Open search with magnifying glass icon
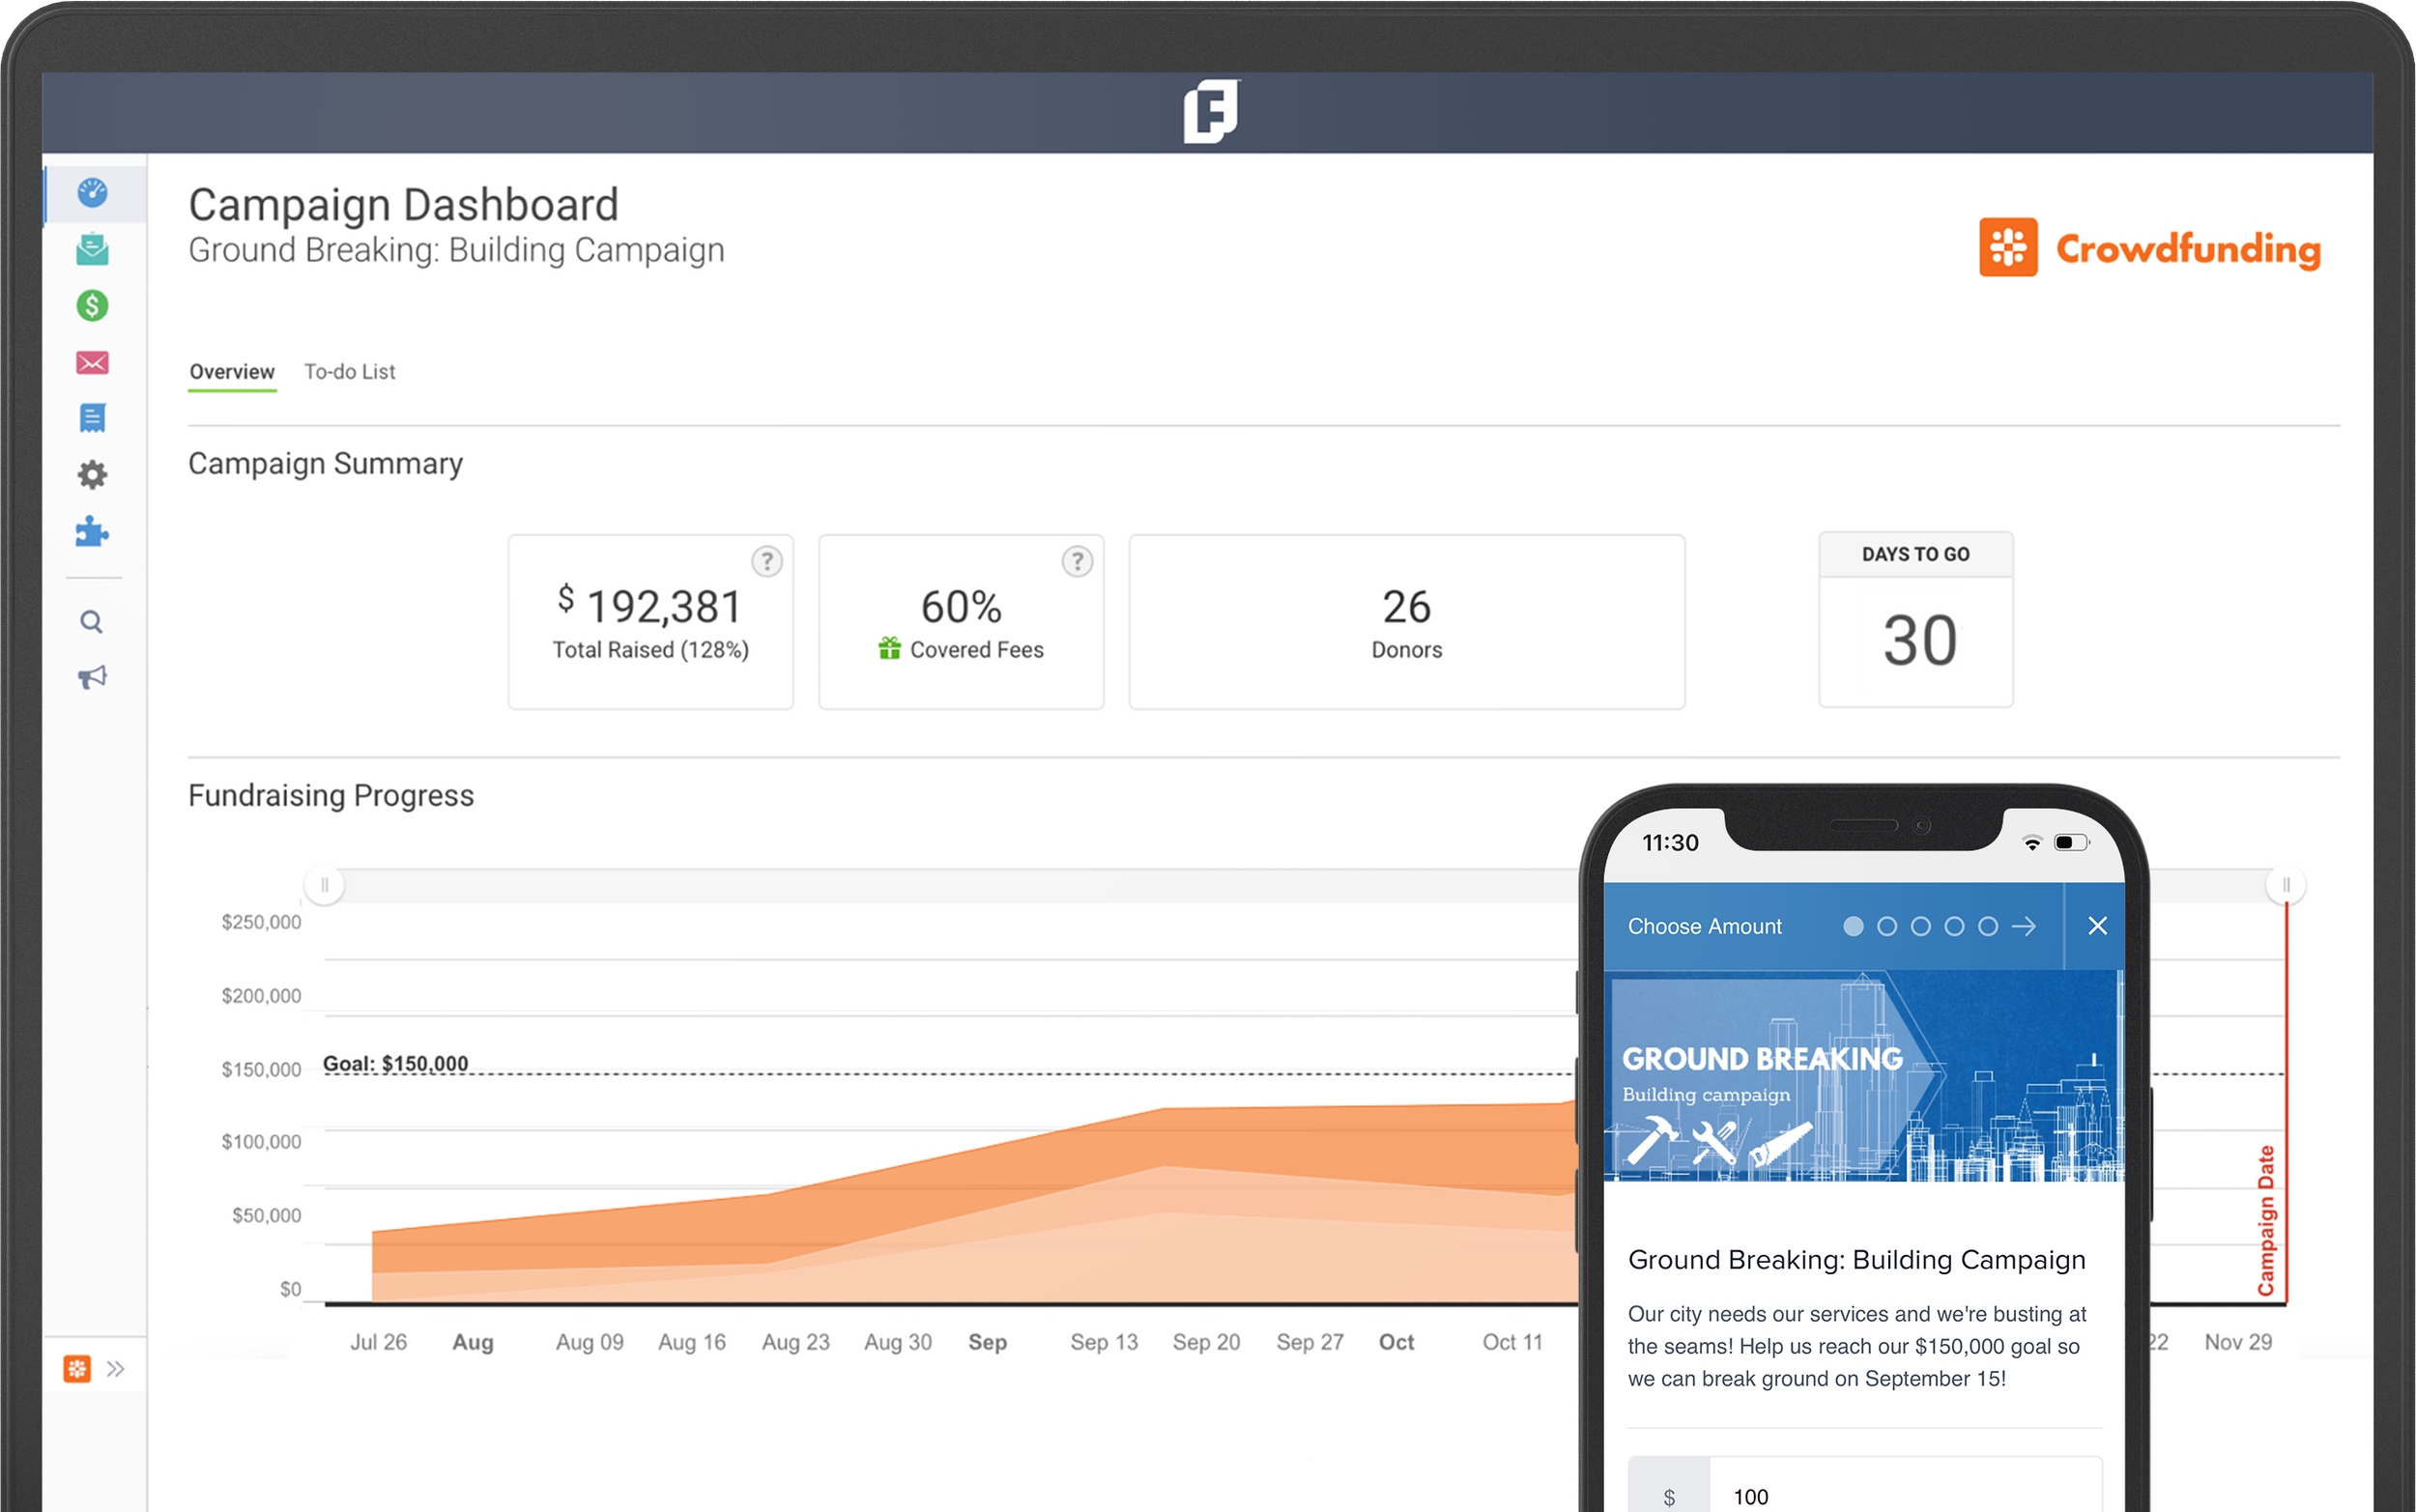The height and width of the screenshot is (1512, 2416). [x=91, y=622]
